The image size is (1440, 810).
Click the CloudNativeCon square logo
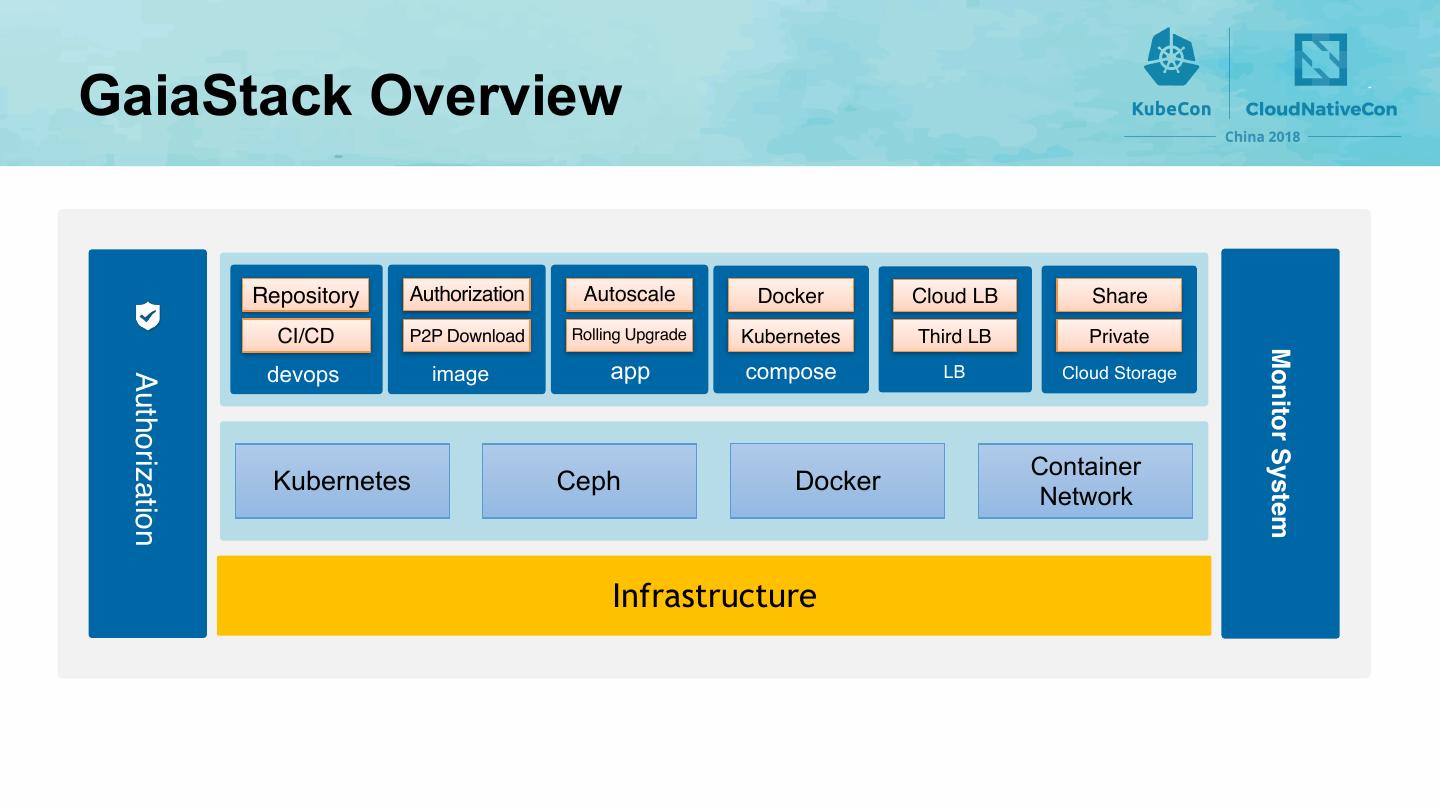coord(1320,60)
